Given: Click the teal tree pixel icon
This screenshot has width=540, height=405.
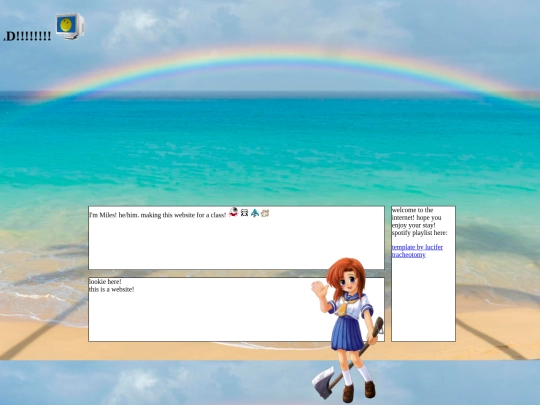Looking at the screenshot, I should tap(255, 213).
